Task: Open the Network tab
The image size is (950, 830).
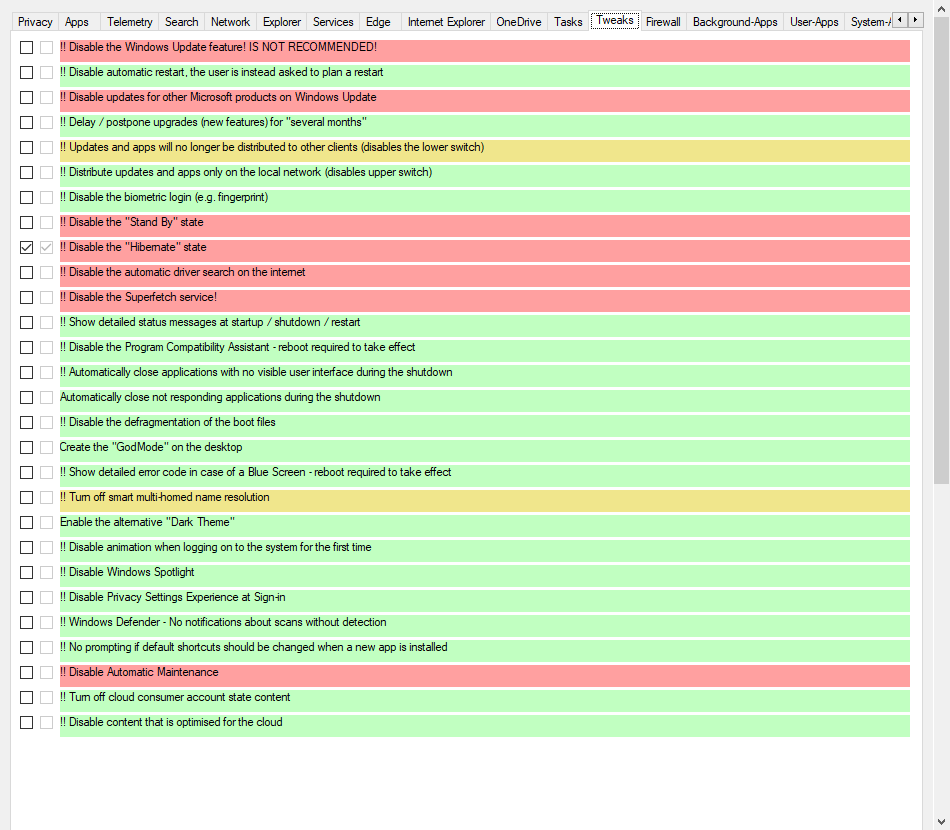Action: coord(230,22)
